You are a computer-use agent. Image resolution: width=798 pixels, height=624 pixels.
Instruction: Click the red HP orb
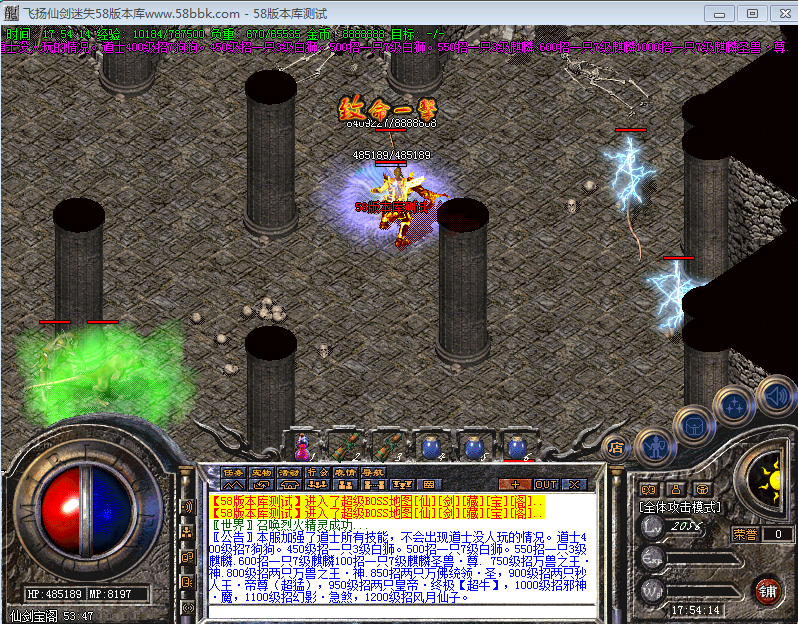coord(60,512)
